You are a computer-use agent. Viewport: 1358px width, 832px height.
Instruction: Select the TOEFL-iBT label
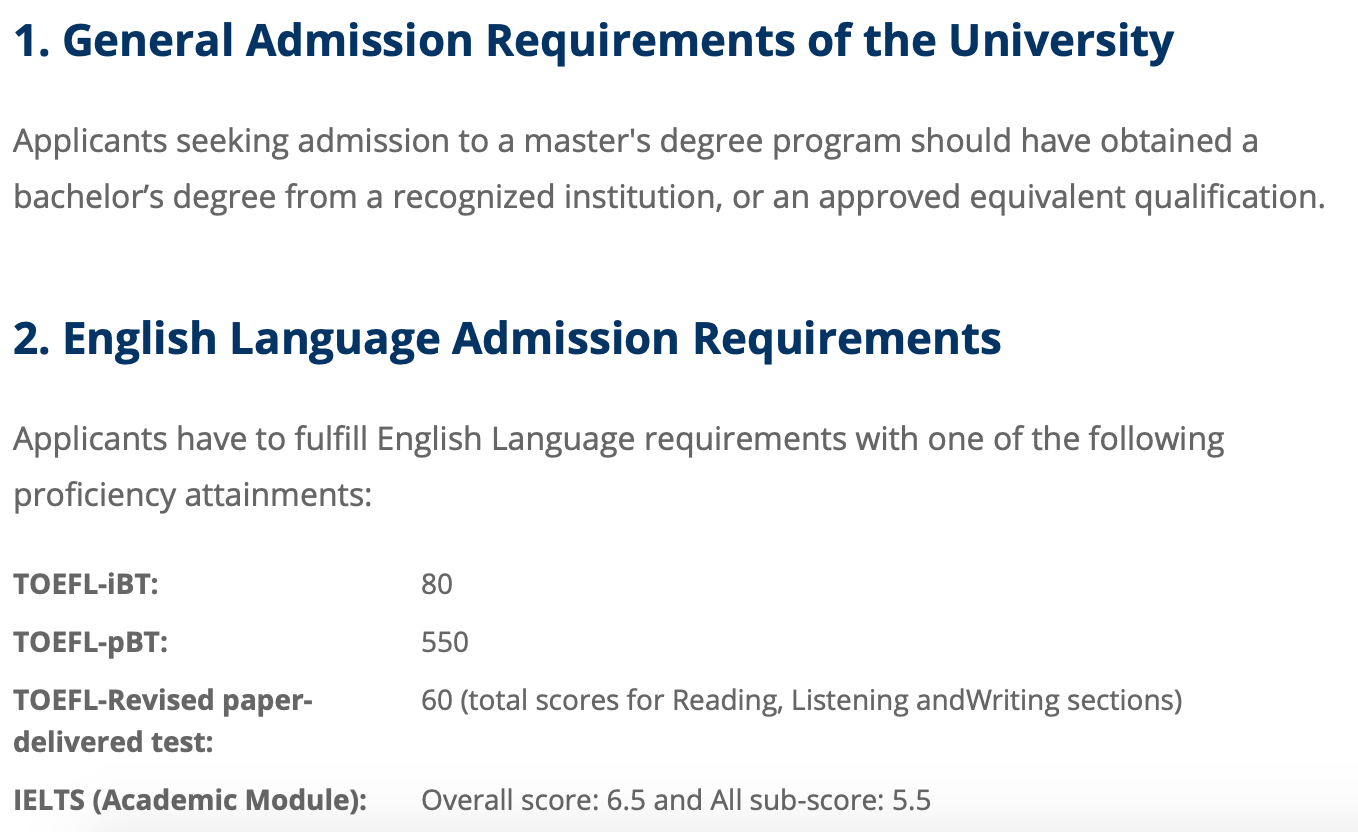(86, 584)
